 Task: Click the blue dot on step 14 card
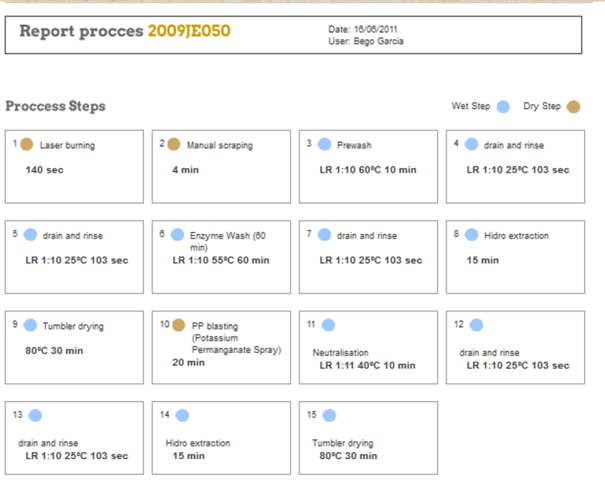[182, 416]
